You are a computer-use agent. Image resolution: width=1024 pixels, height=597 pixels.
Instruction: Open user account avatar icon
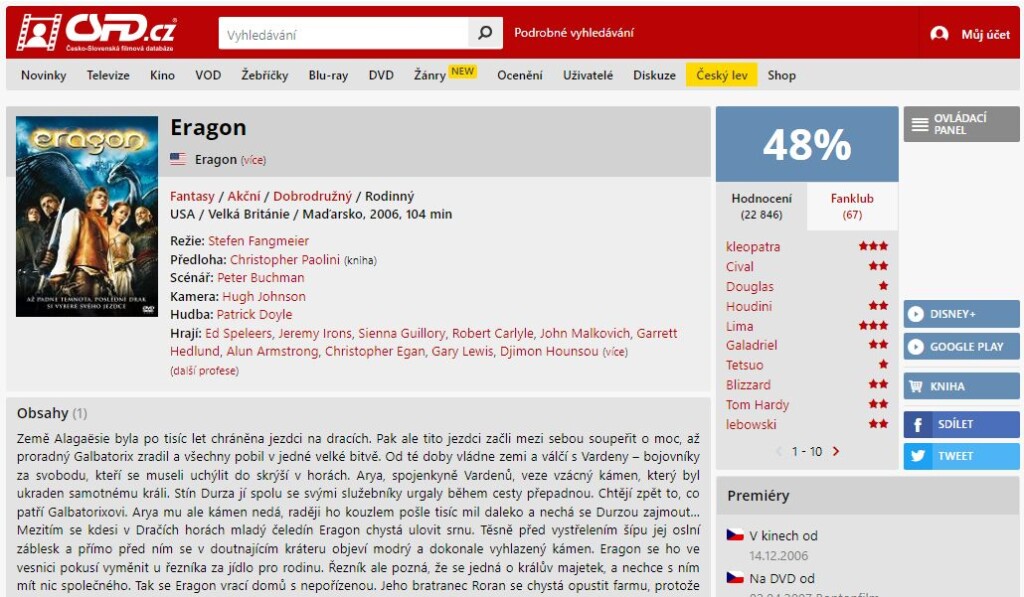pyautogui.click(x=939, y=34)
